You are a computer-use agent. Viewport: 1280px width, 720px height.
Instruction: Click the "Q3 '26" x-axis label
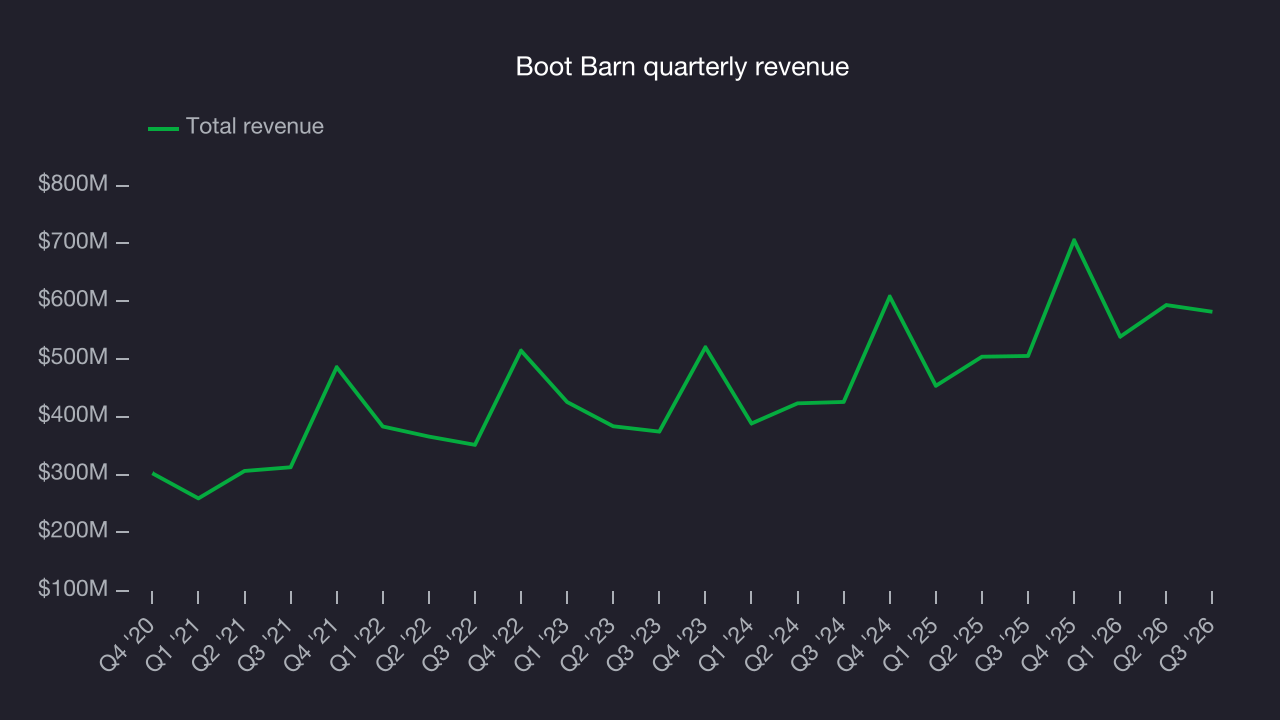click(x=1188, y=643)
